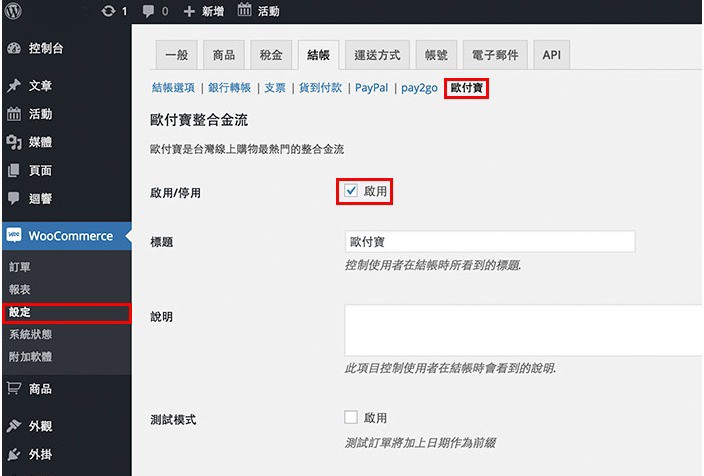Screen dimensions: 704x476
Task: Click the 外掛 plugin icon
Action: pos(14,454)
